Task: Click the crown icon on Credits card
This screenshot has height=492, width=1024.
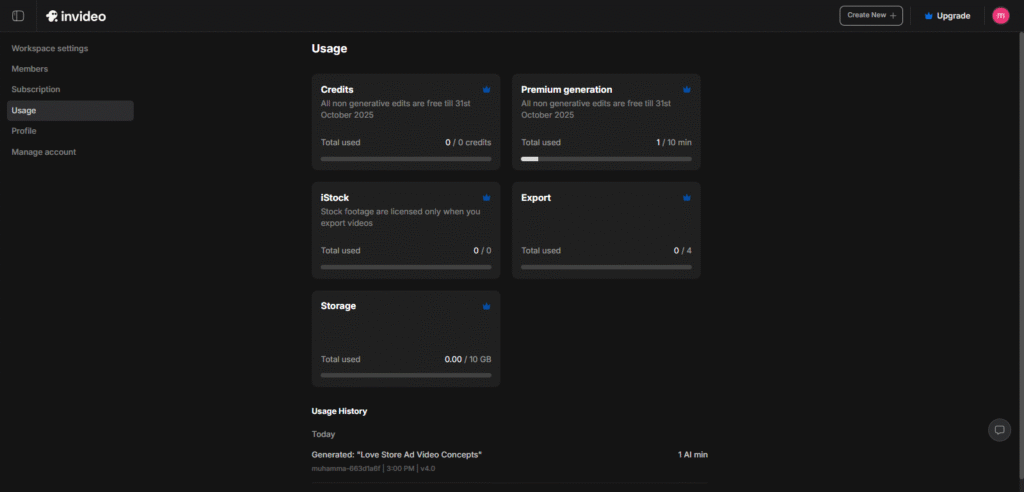Action: (486, 89)
